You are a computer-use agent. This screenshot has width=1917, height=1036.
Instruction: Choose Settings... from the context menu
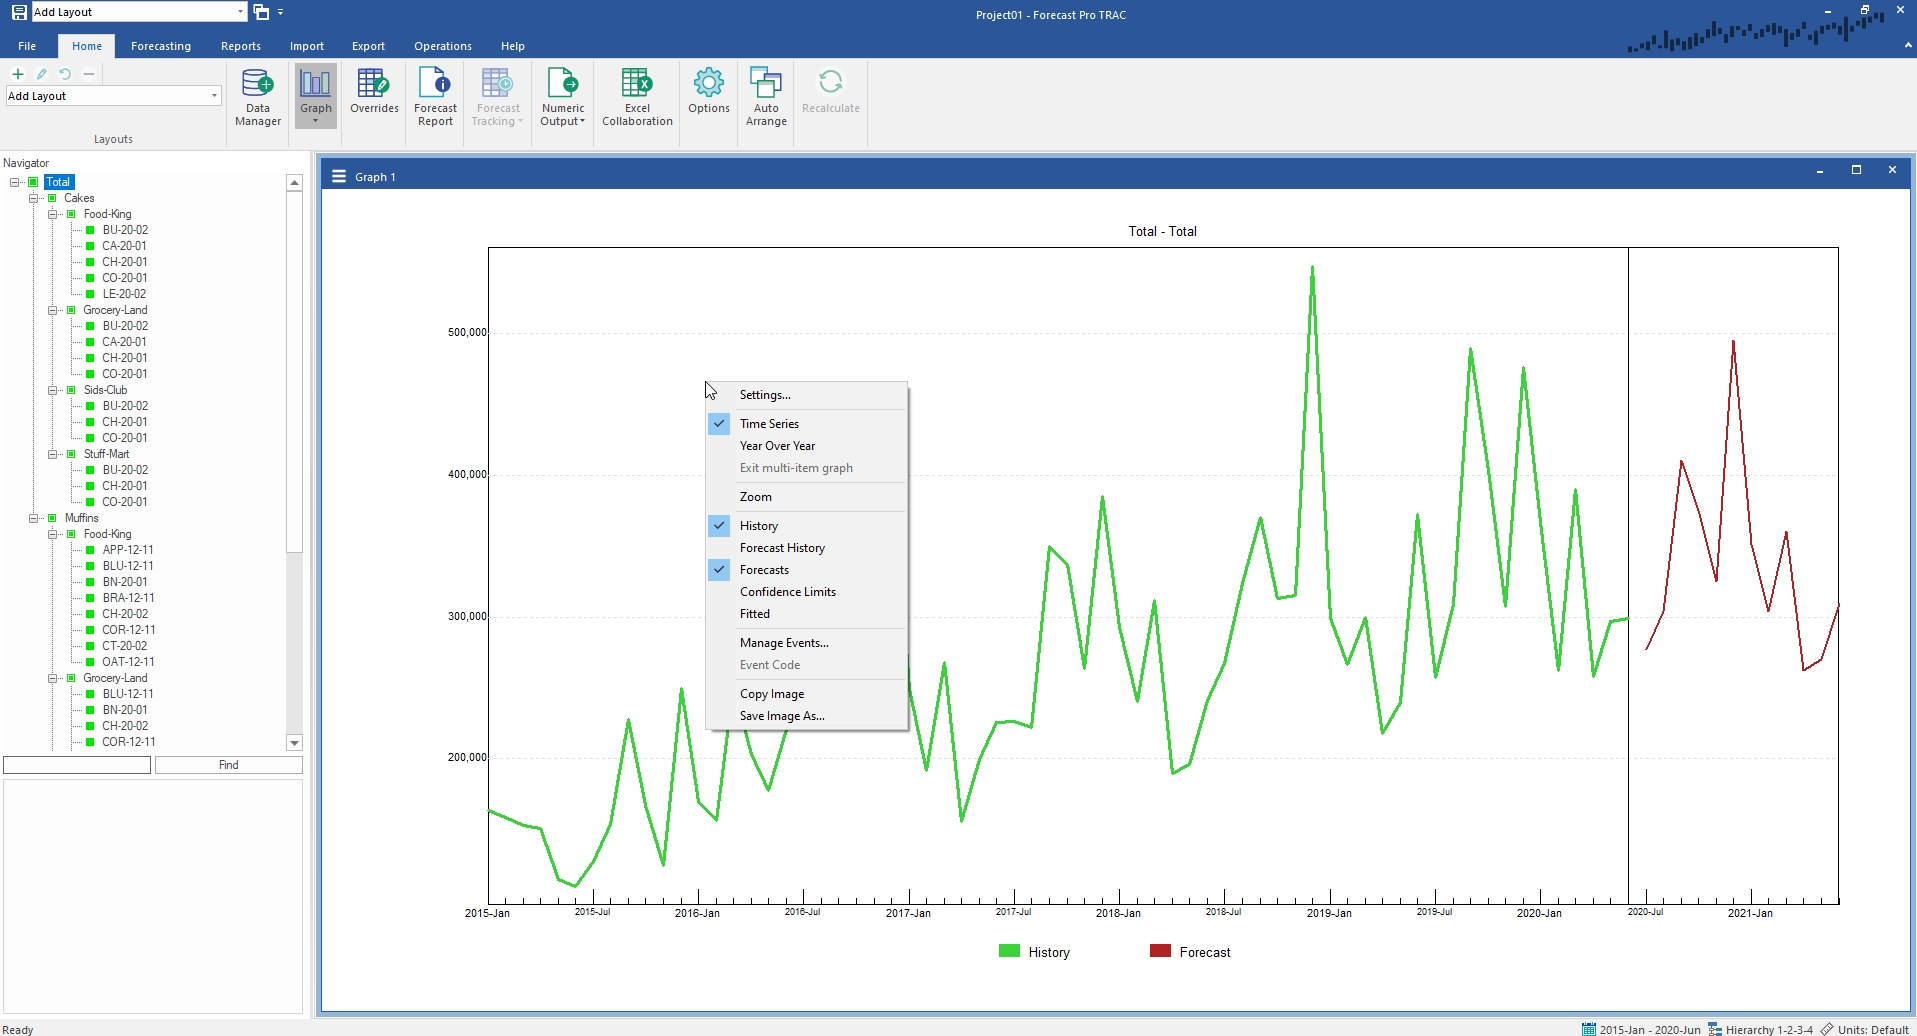pos(806,395)
